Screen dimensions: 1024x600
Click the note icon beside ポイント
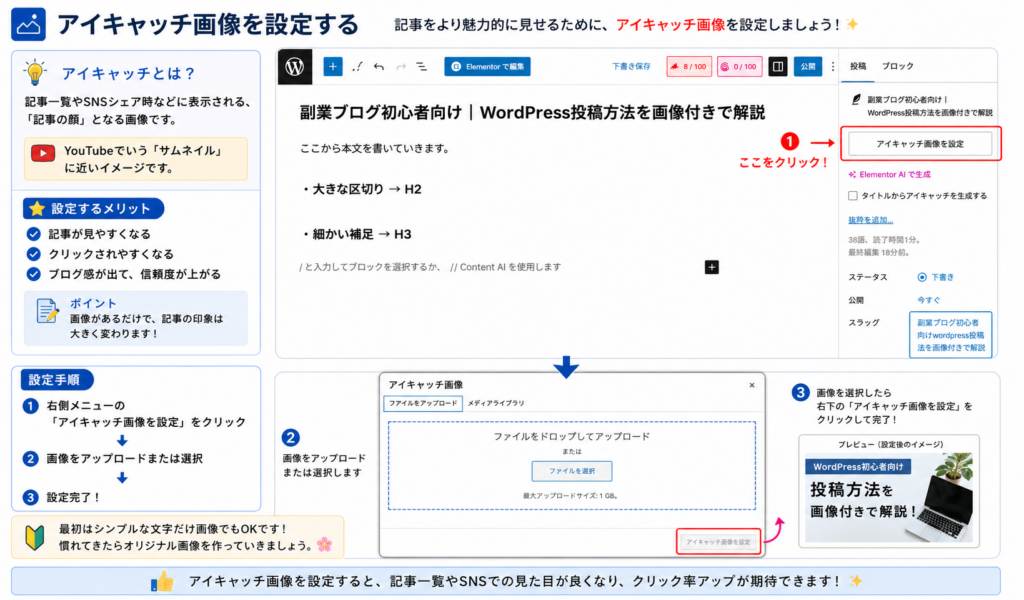pyautogui.click(x=47, y=311)
